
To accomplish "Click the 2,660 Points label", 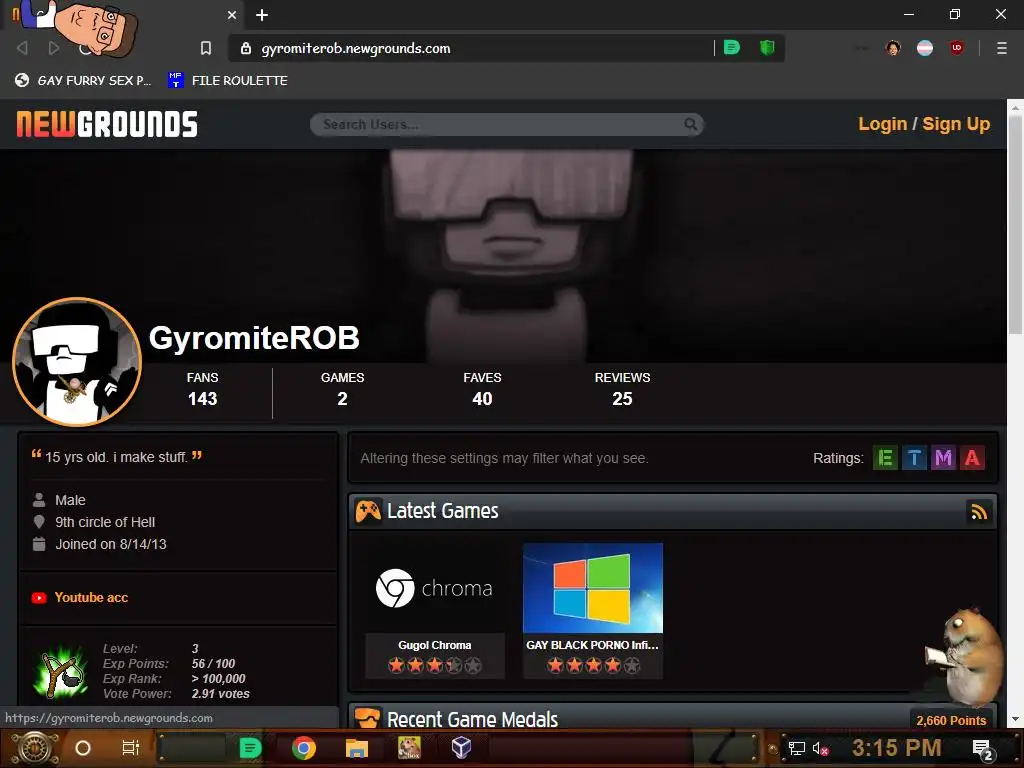I will click(951, 720).
